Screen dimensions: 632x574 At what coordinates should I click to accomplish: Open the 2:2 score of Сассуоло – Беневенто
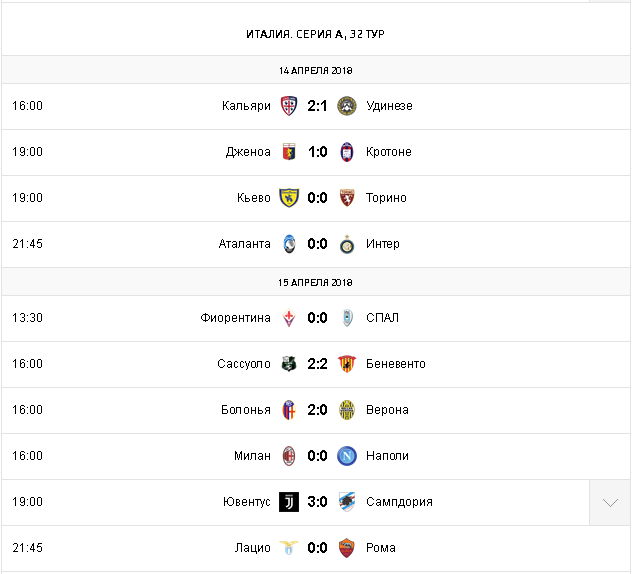tap(317, 364)
